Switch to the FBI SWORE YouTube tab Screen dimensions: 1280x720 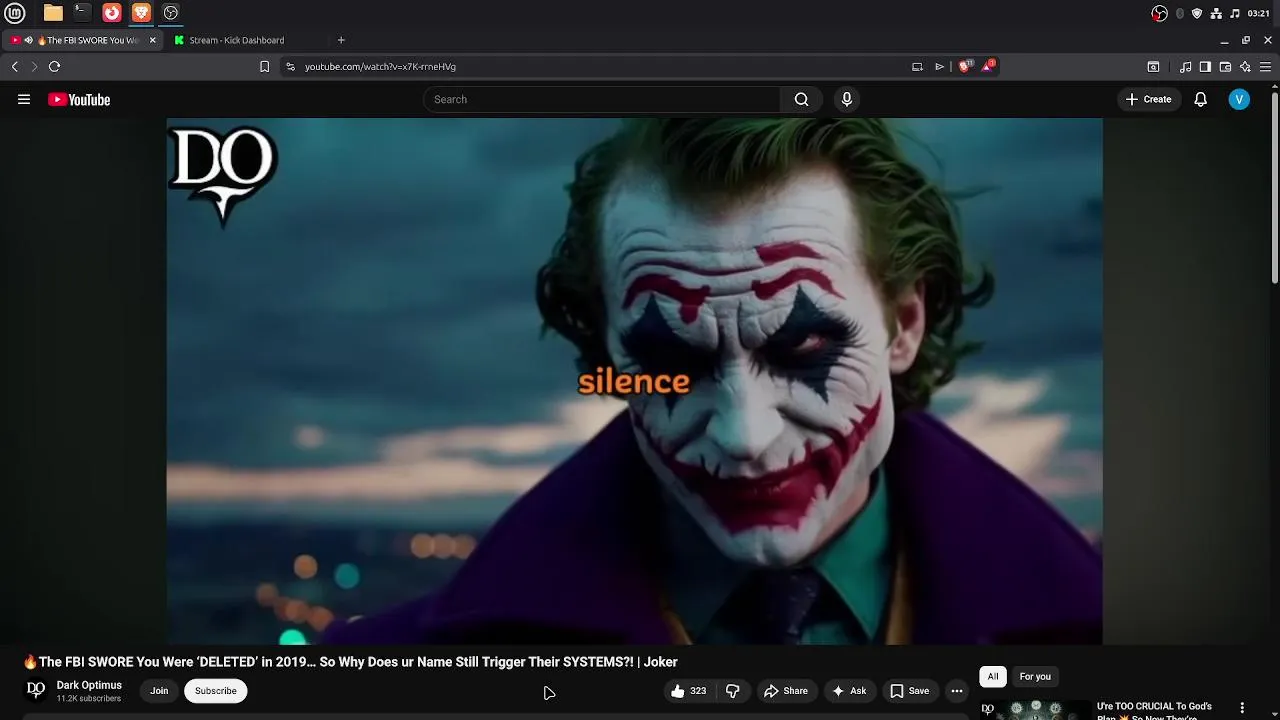[x=83, y=40]
